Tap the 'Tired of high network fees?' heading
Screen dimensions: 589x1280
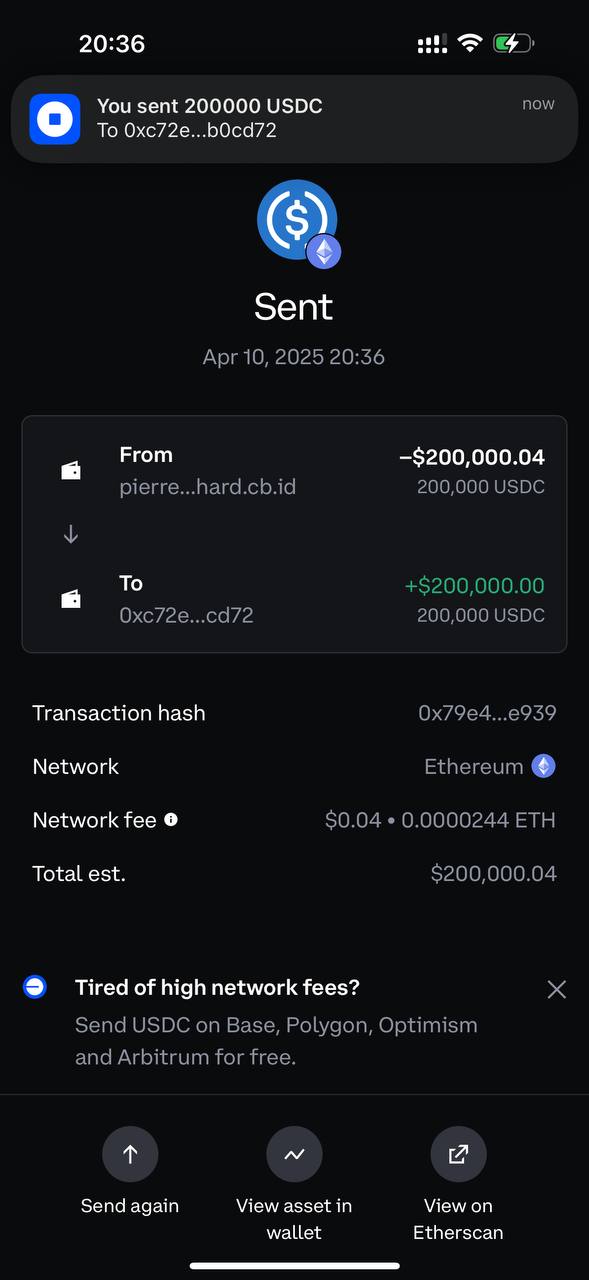[217, 987]
